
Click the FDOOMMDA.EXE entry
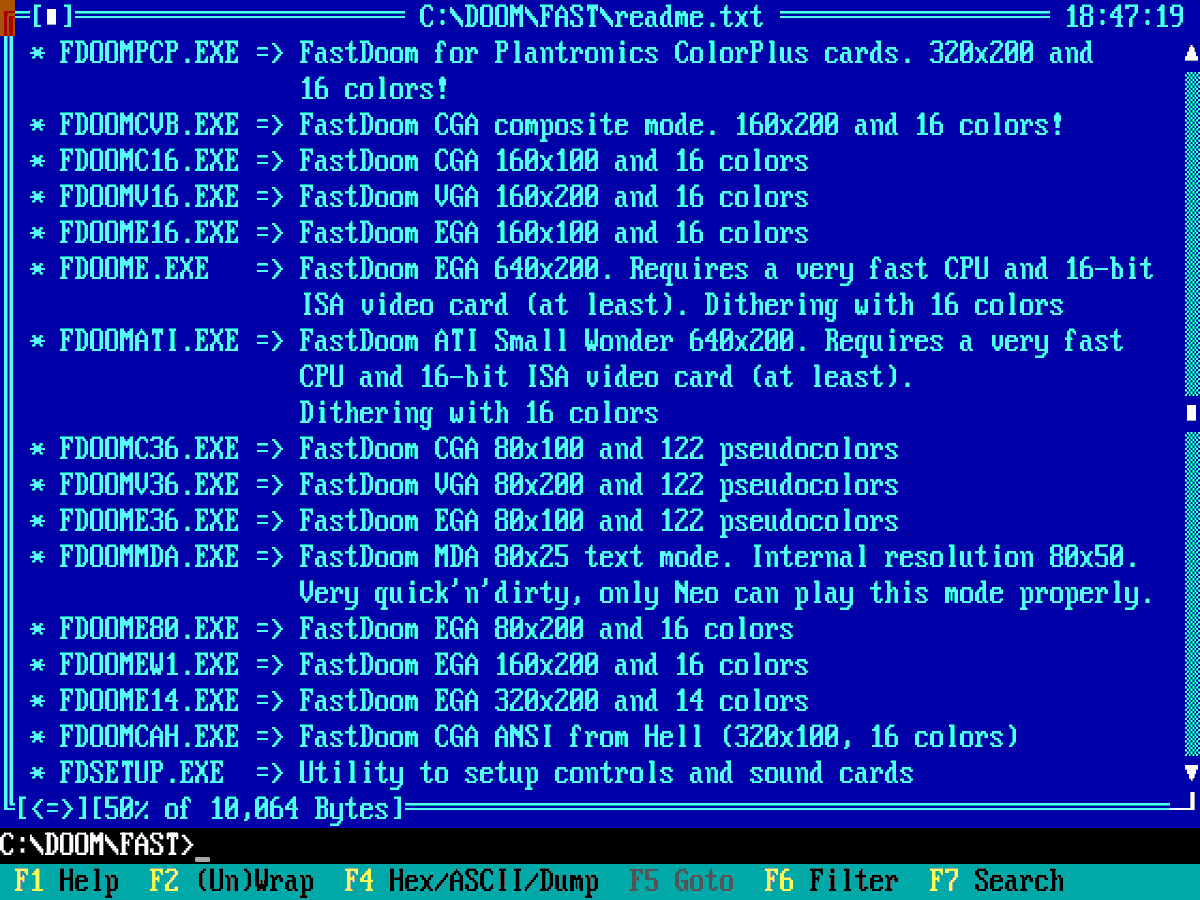pos(150,556)
